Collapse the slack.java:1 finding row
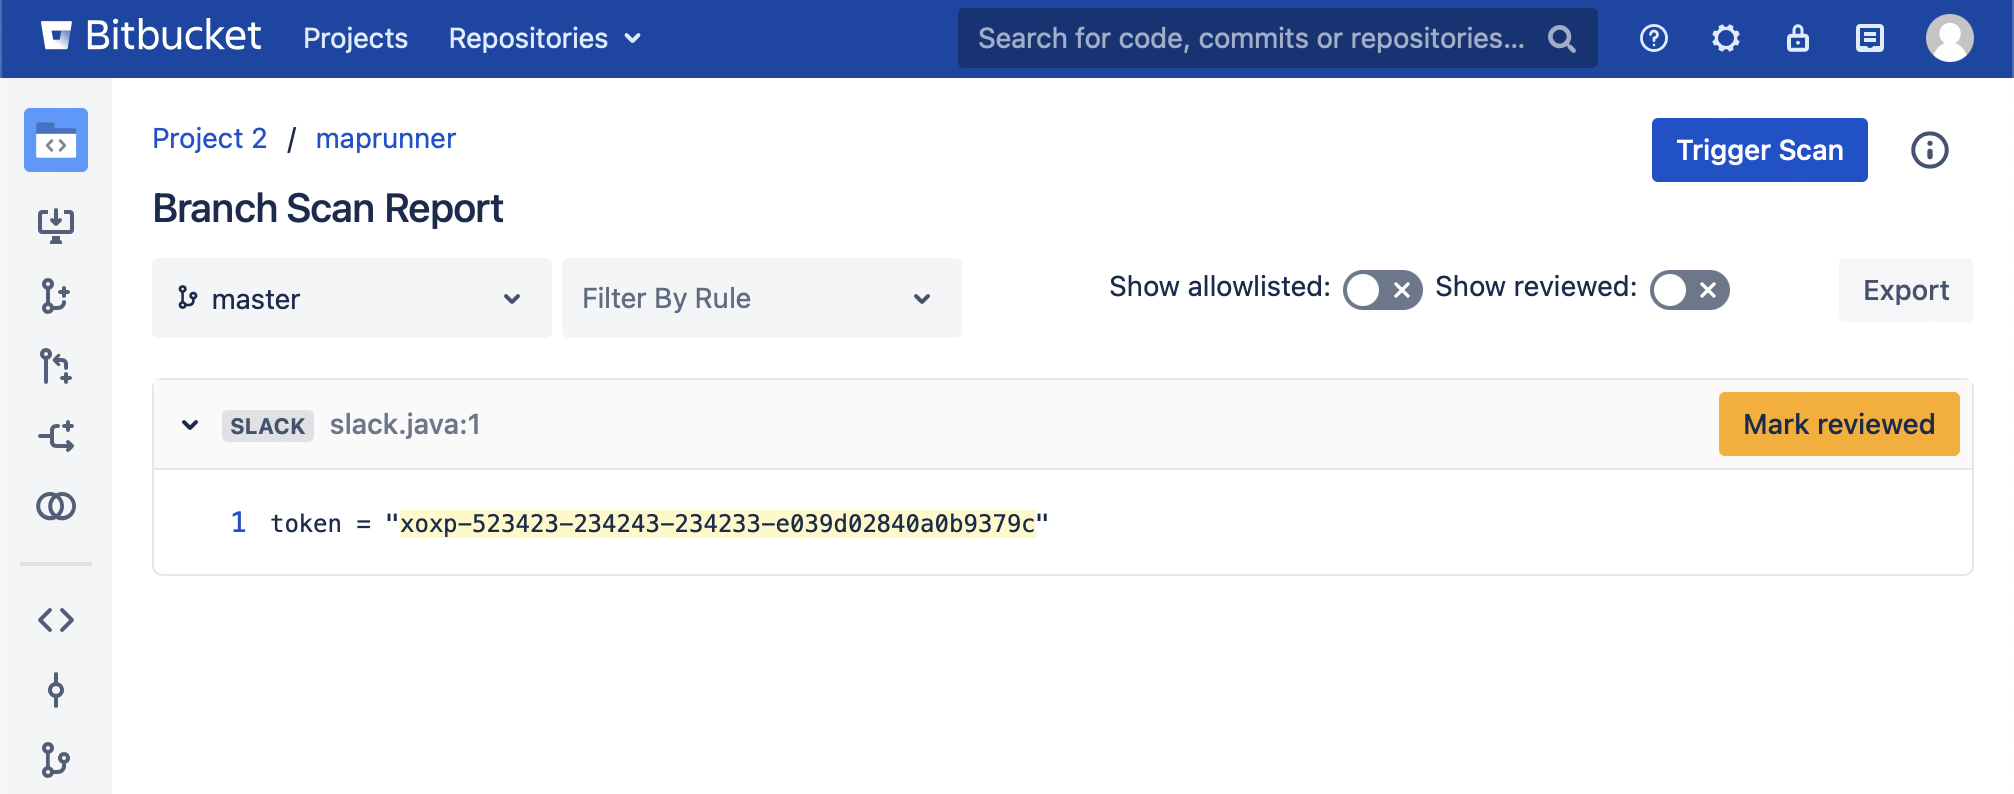The image size is (2014, 794). (x=190, y=425)
